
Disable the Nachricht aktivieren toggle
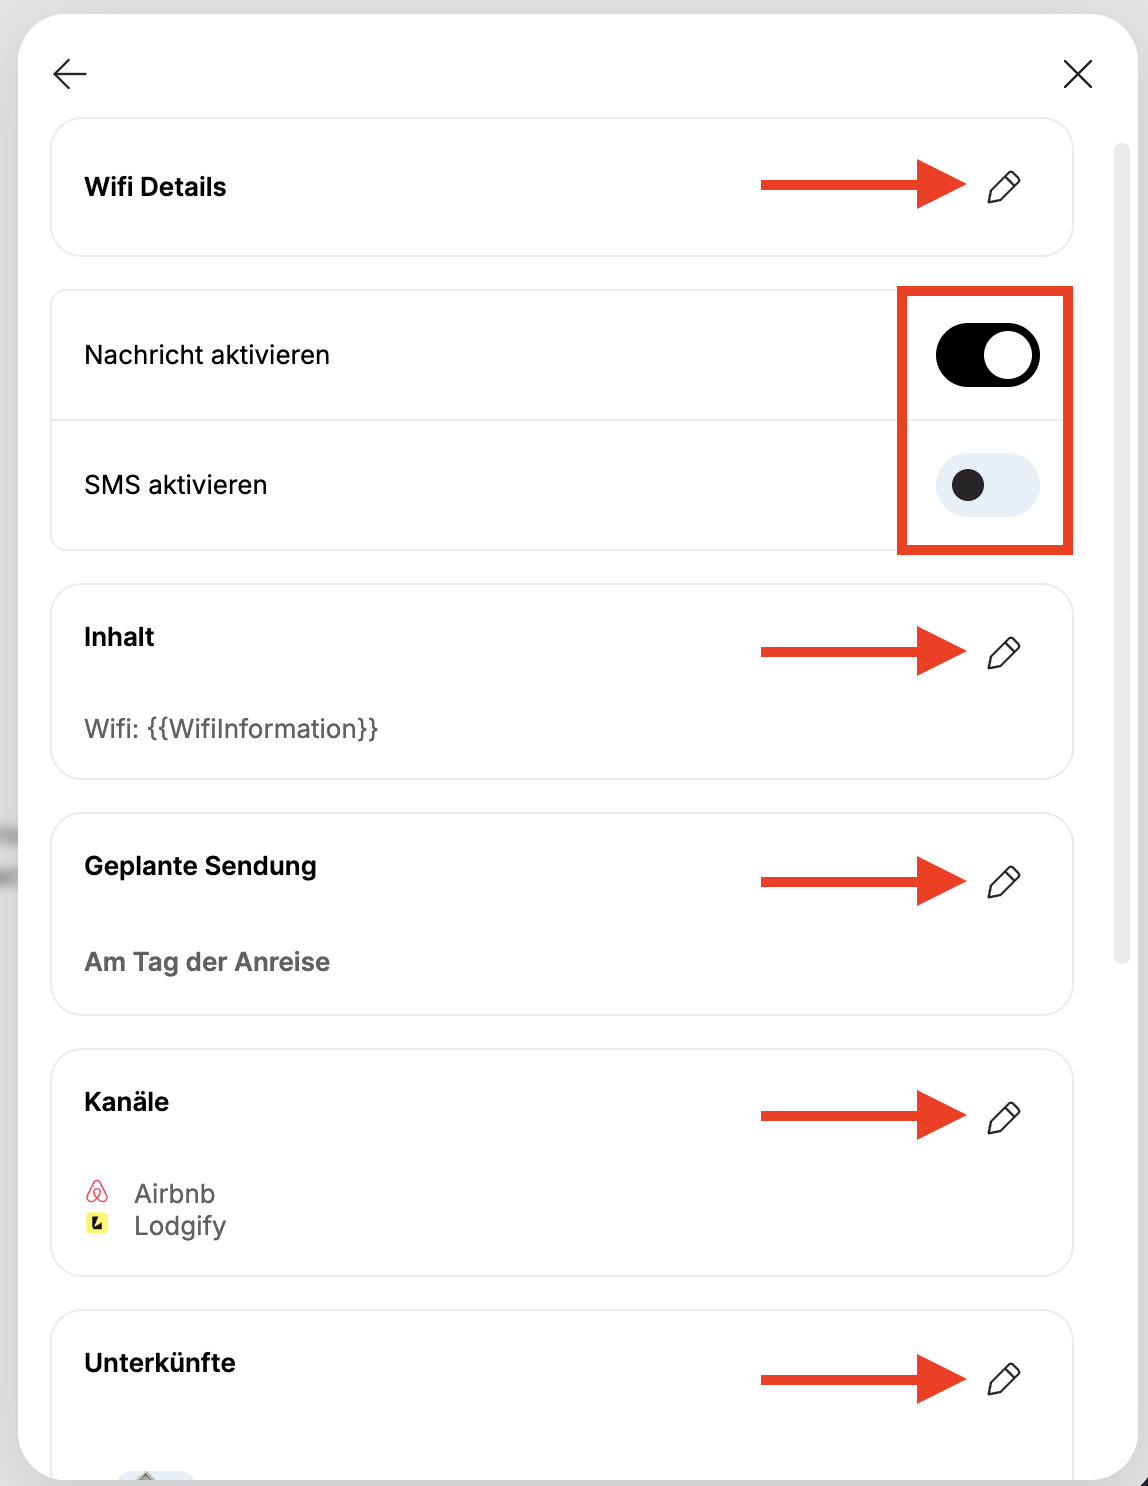(988, 355)
